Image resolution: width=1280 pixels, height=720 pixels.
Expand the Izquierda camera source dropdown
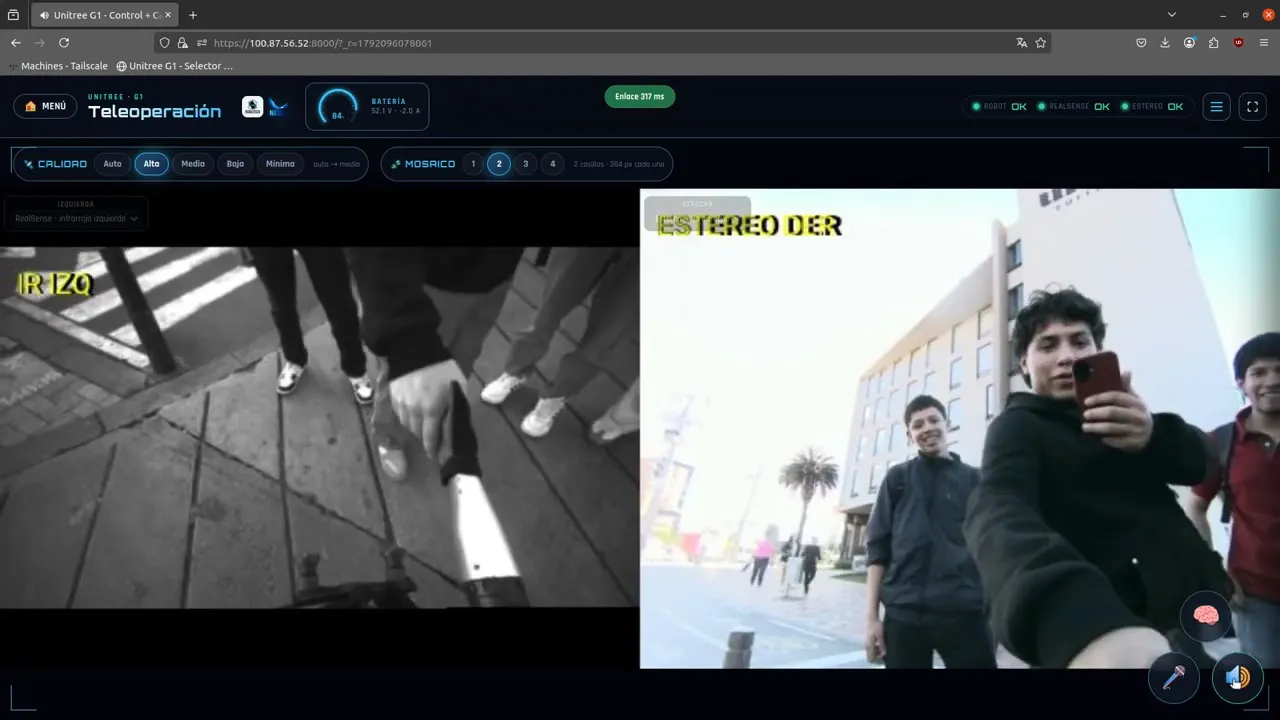76,218
